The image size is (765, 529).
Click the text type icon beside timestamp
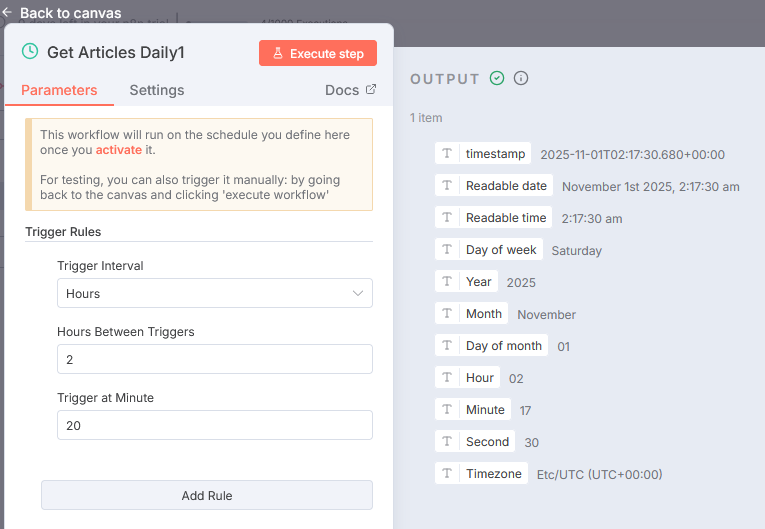click(447, 154)
